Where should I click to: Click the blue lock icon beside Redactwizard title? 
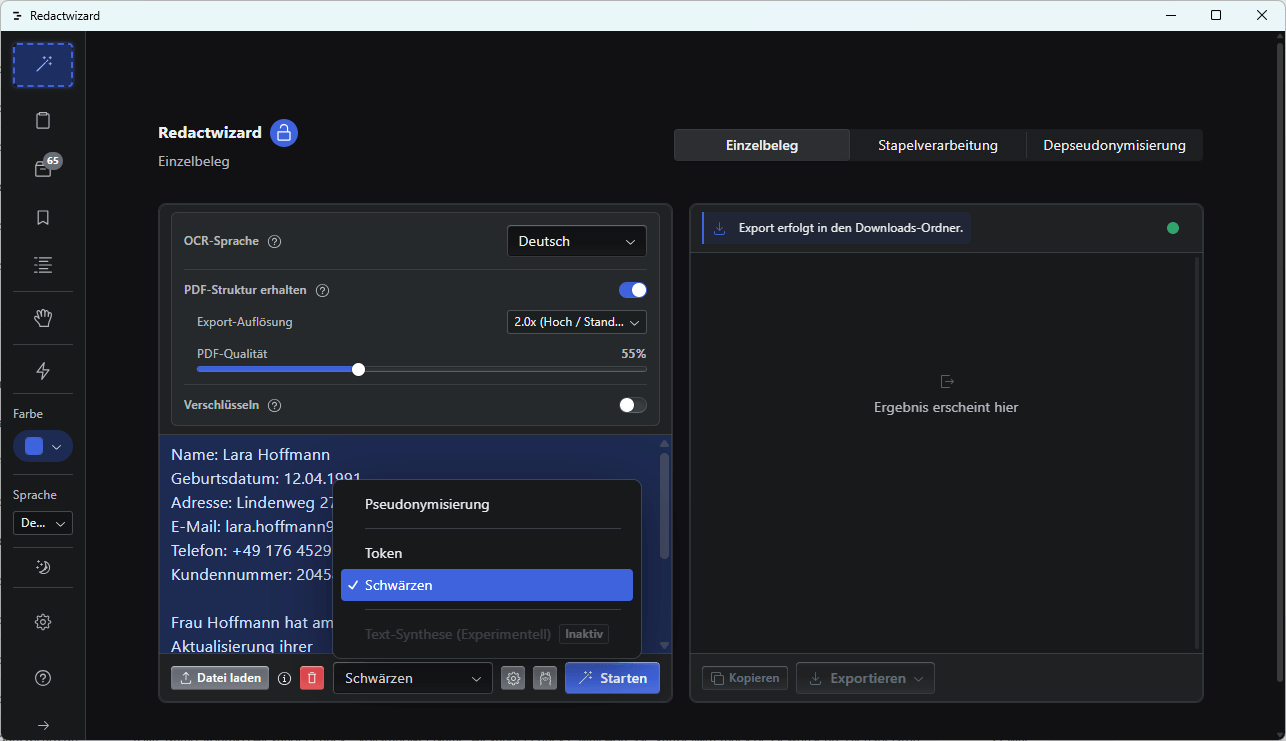284,133
